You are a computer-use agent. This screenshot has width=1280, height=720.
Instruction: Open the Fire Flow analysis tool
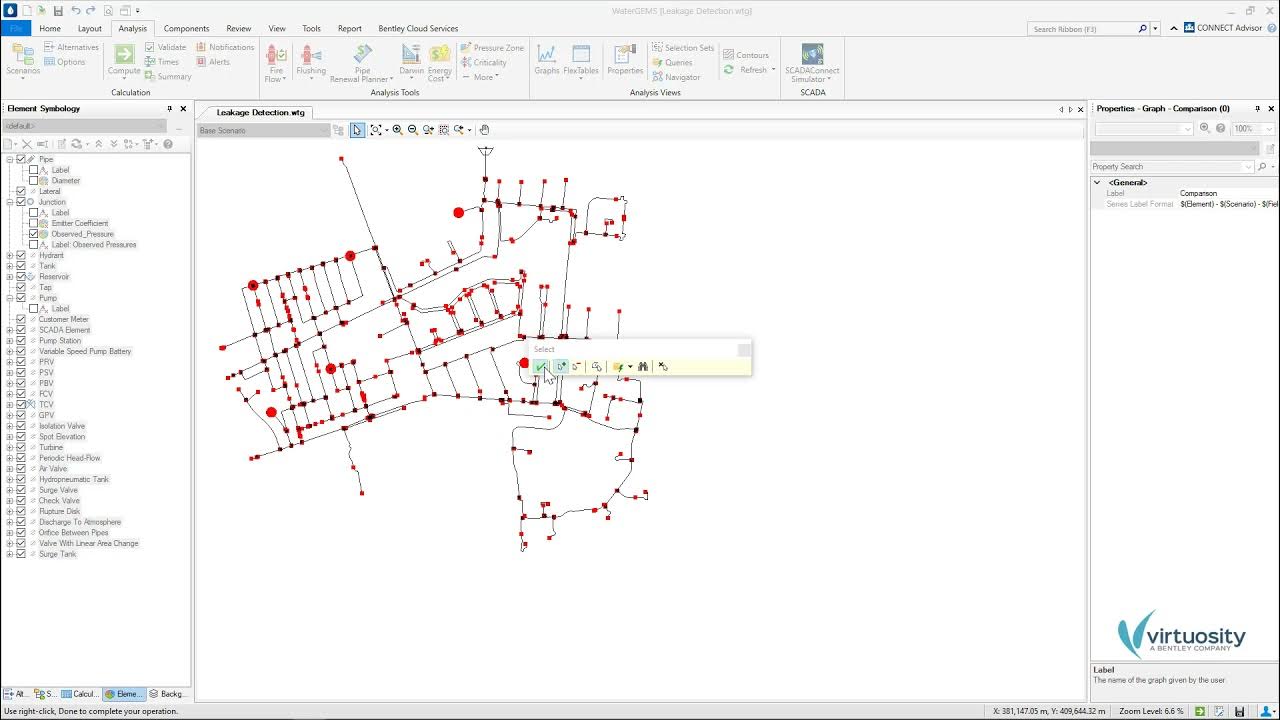tap(276, 62)
